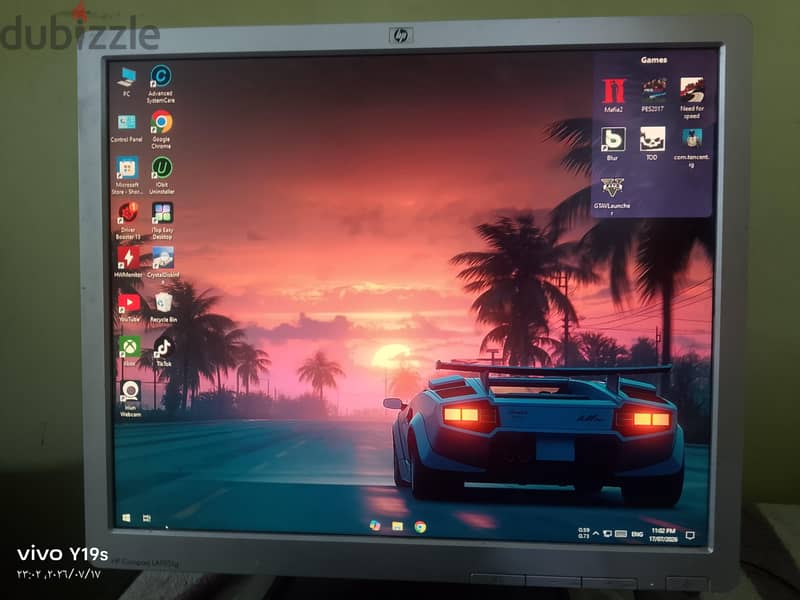Select the Games box title
This screenshot has height=600, width=800.
coord(654,60)
